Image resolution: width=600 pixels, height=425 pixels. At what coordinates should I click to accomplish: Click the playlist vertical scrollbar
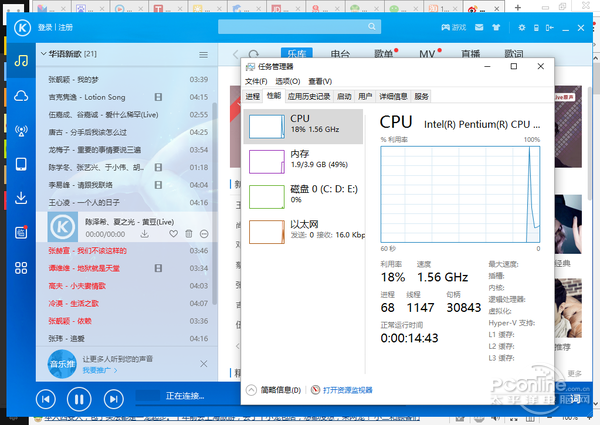click(214, 203)
